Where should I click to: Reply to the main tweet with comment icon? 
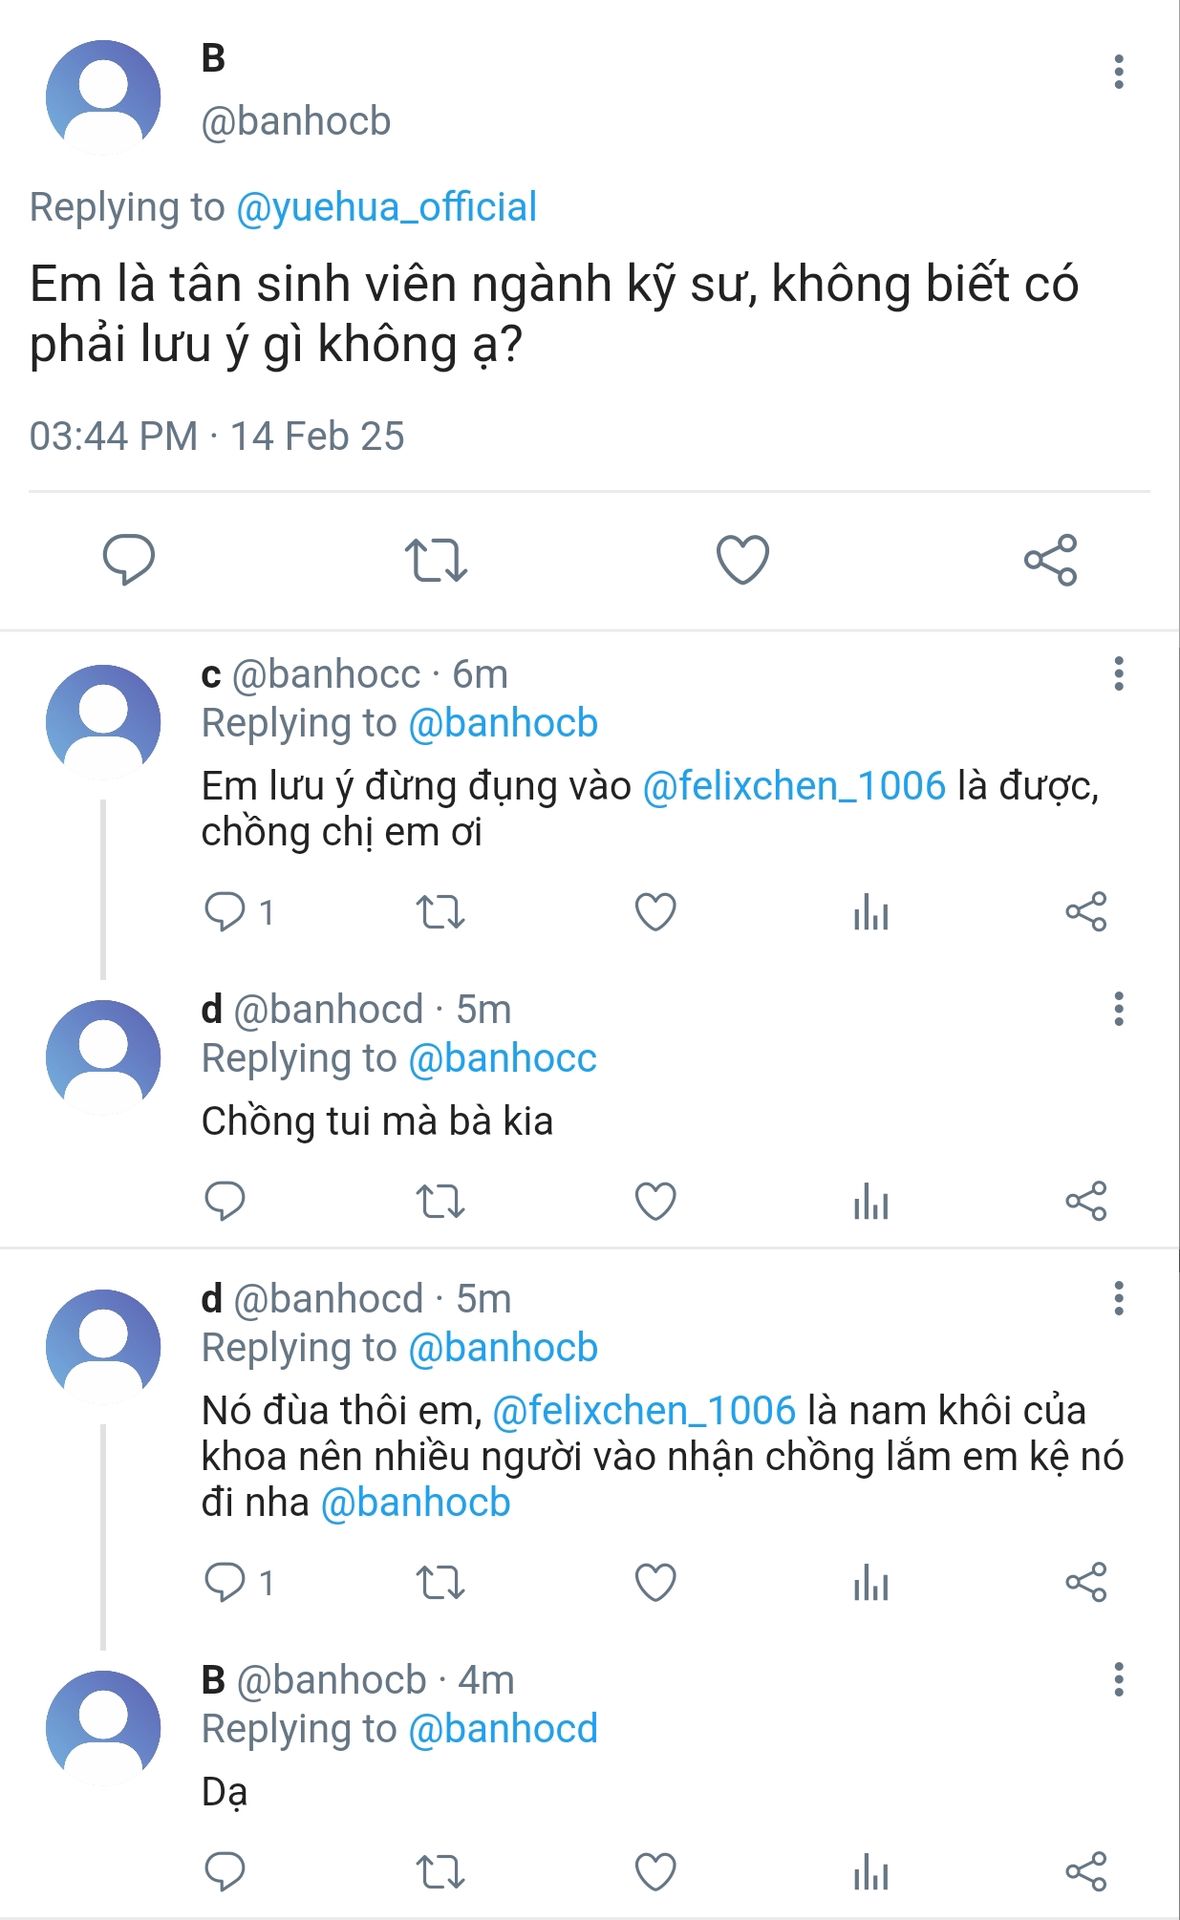(129, 559)
